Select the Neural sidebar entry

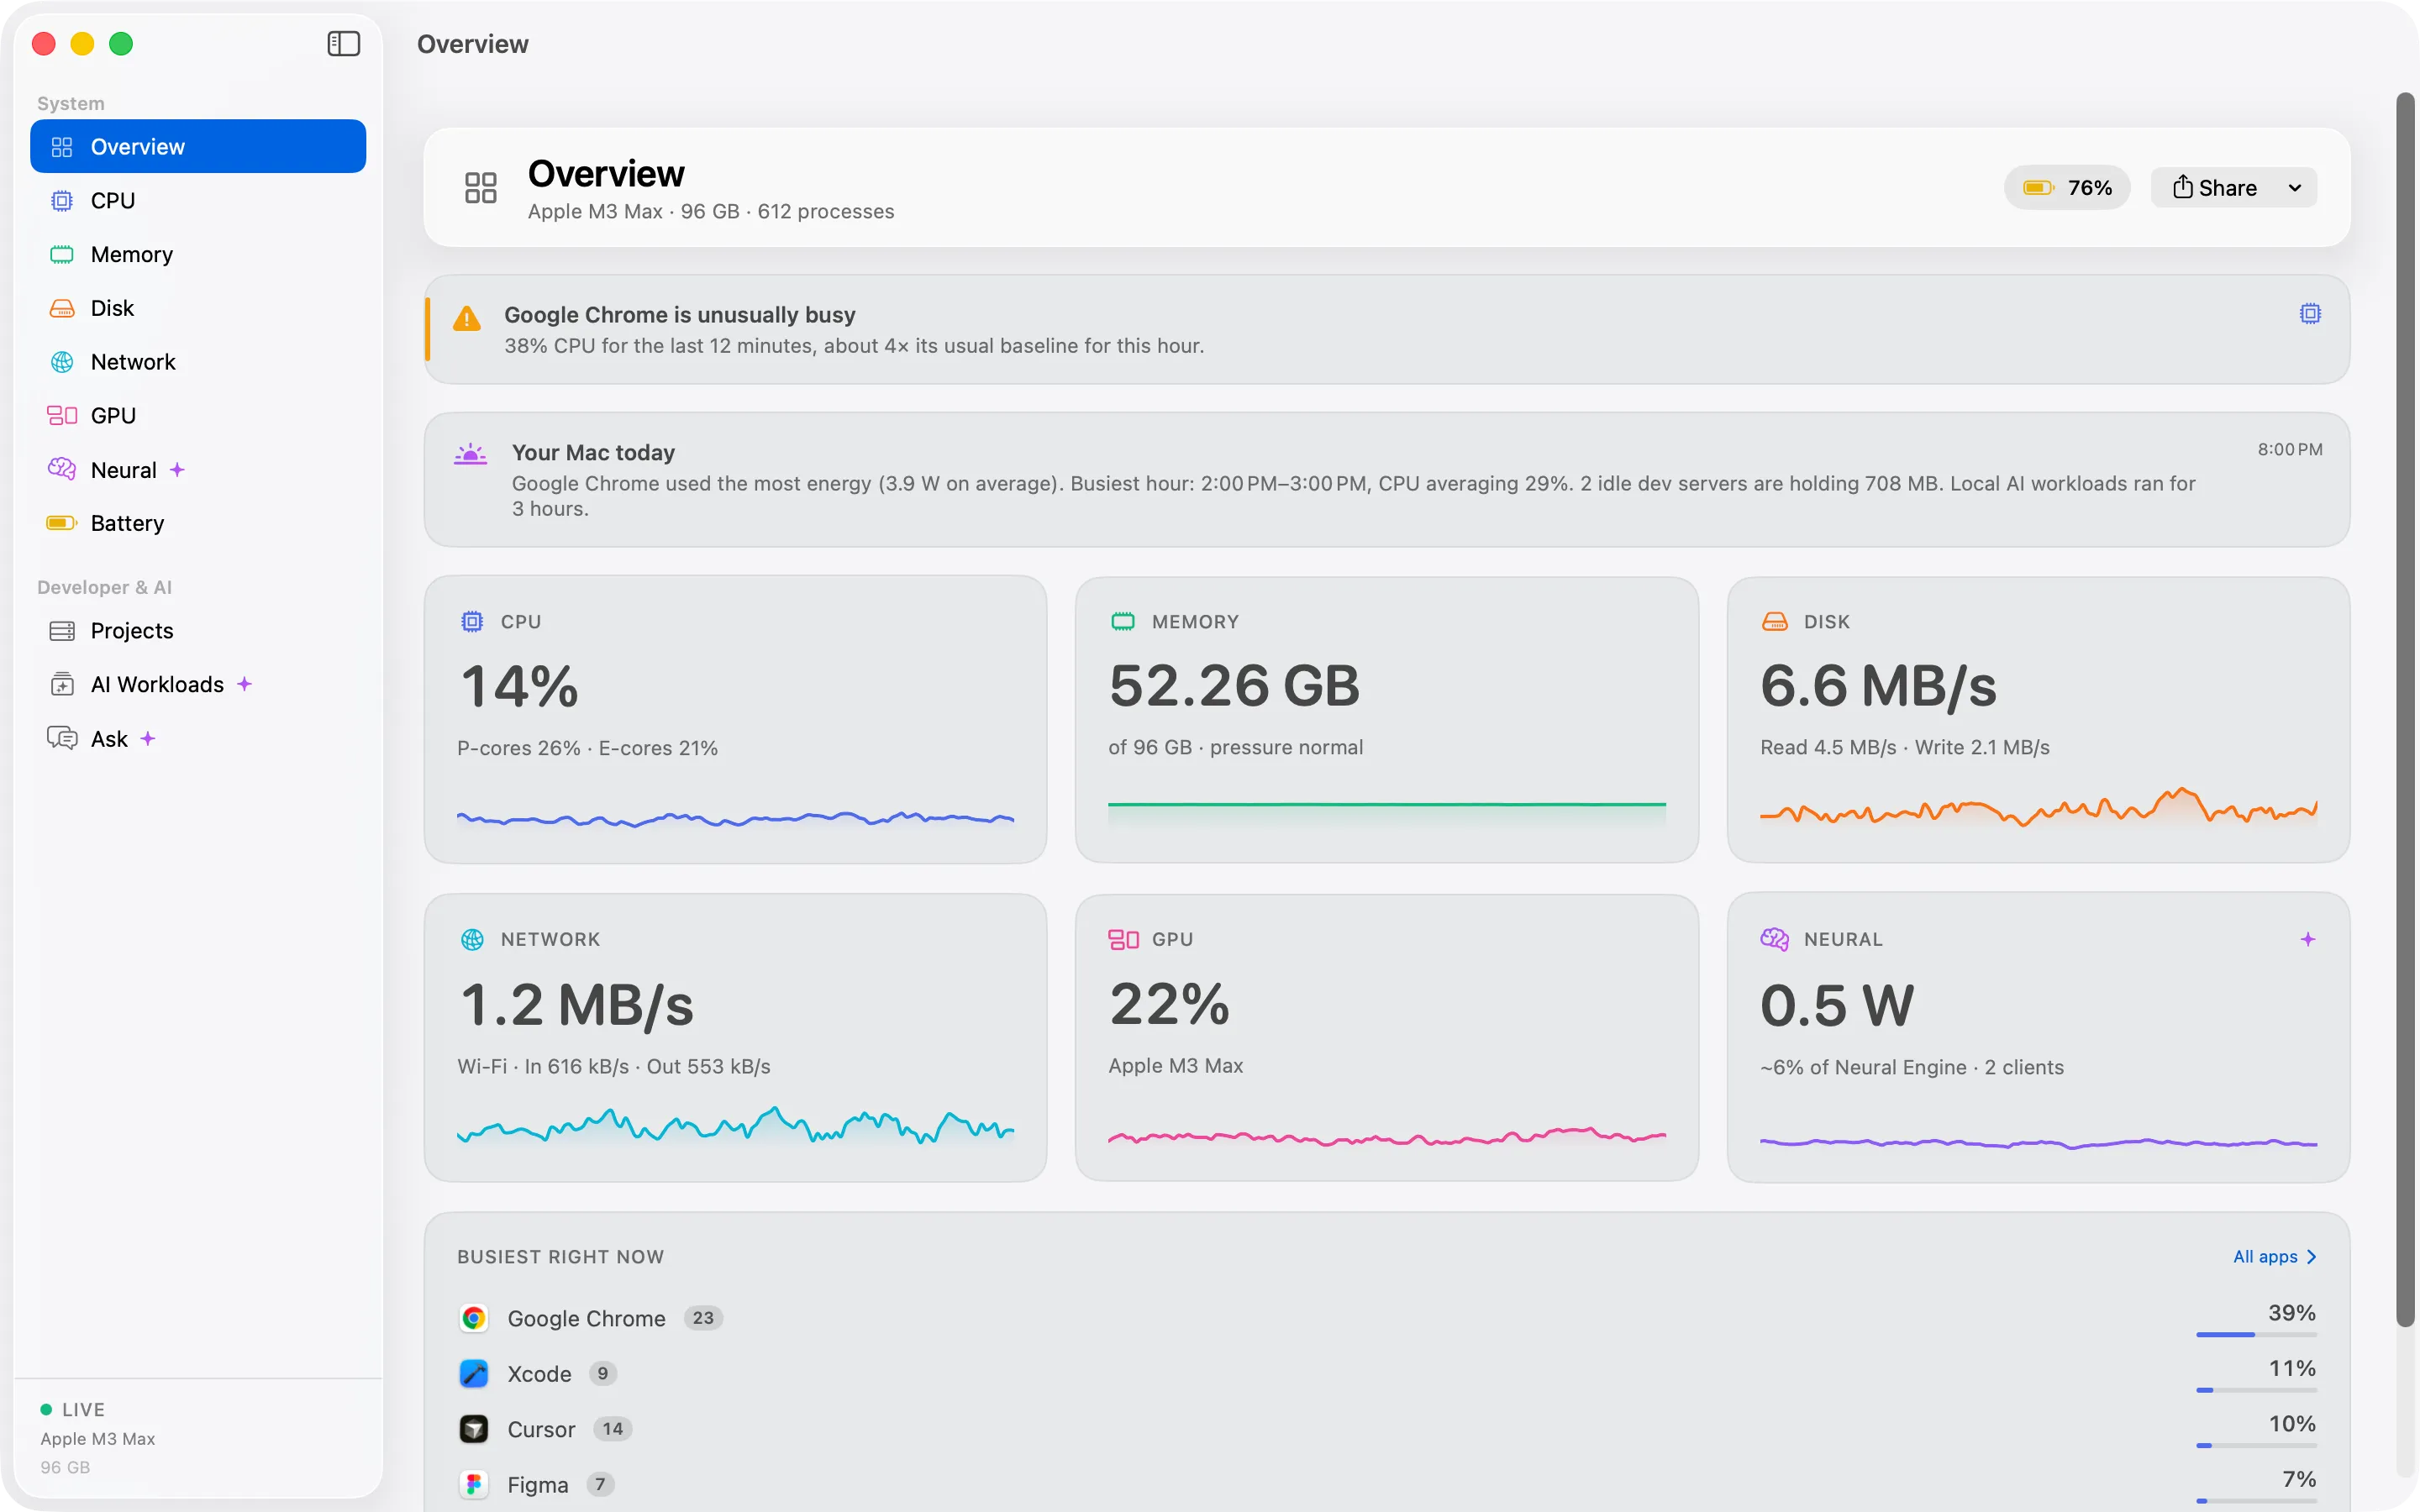coord(198,469)
